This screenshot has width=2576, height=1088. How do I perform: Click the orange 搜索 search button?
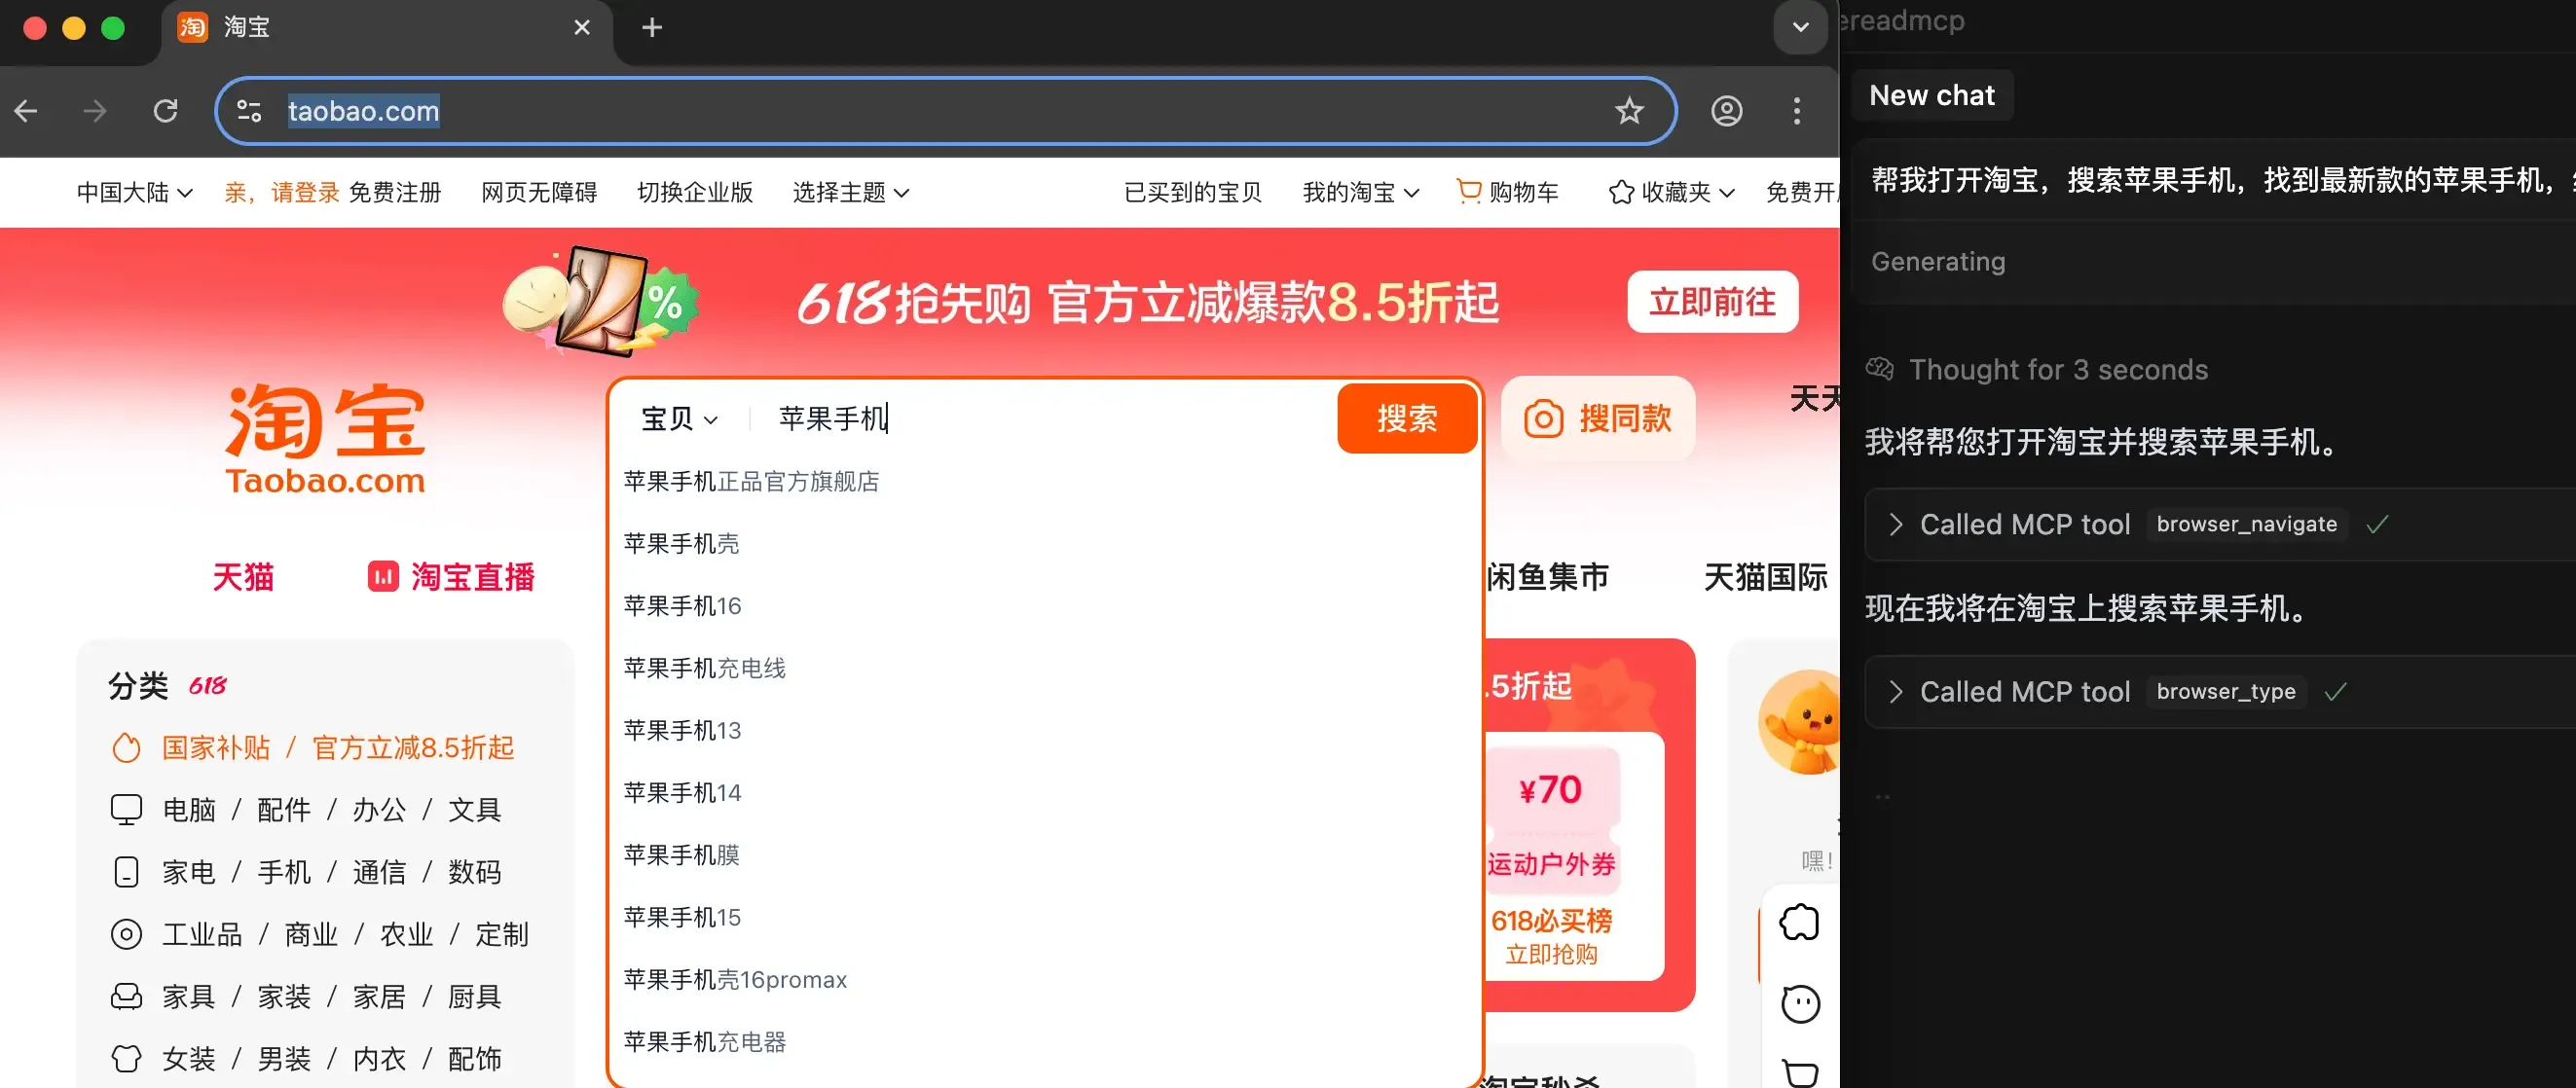pyautogui.click(x=1406, y=418)
